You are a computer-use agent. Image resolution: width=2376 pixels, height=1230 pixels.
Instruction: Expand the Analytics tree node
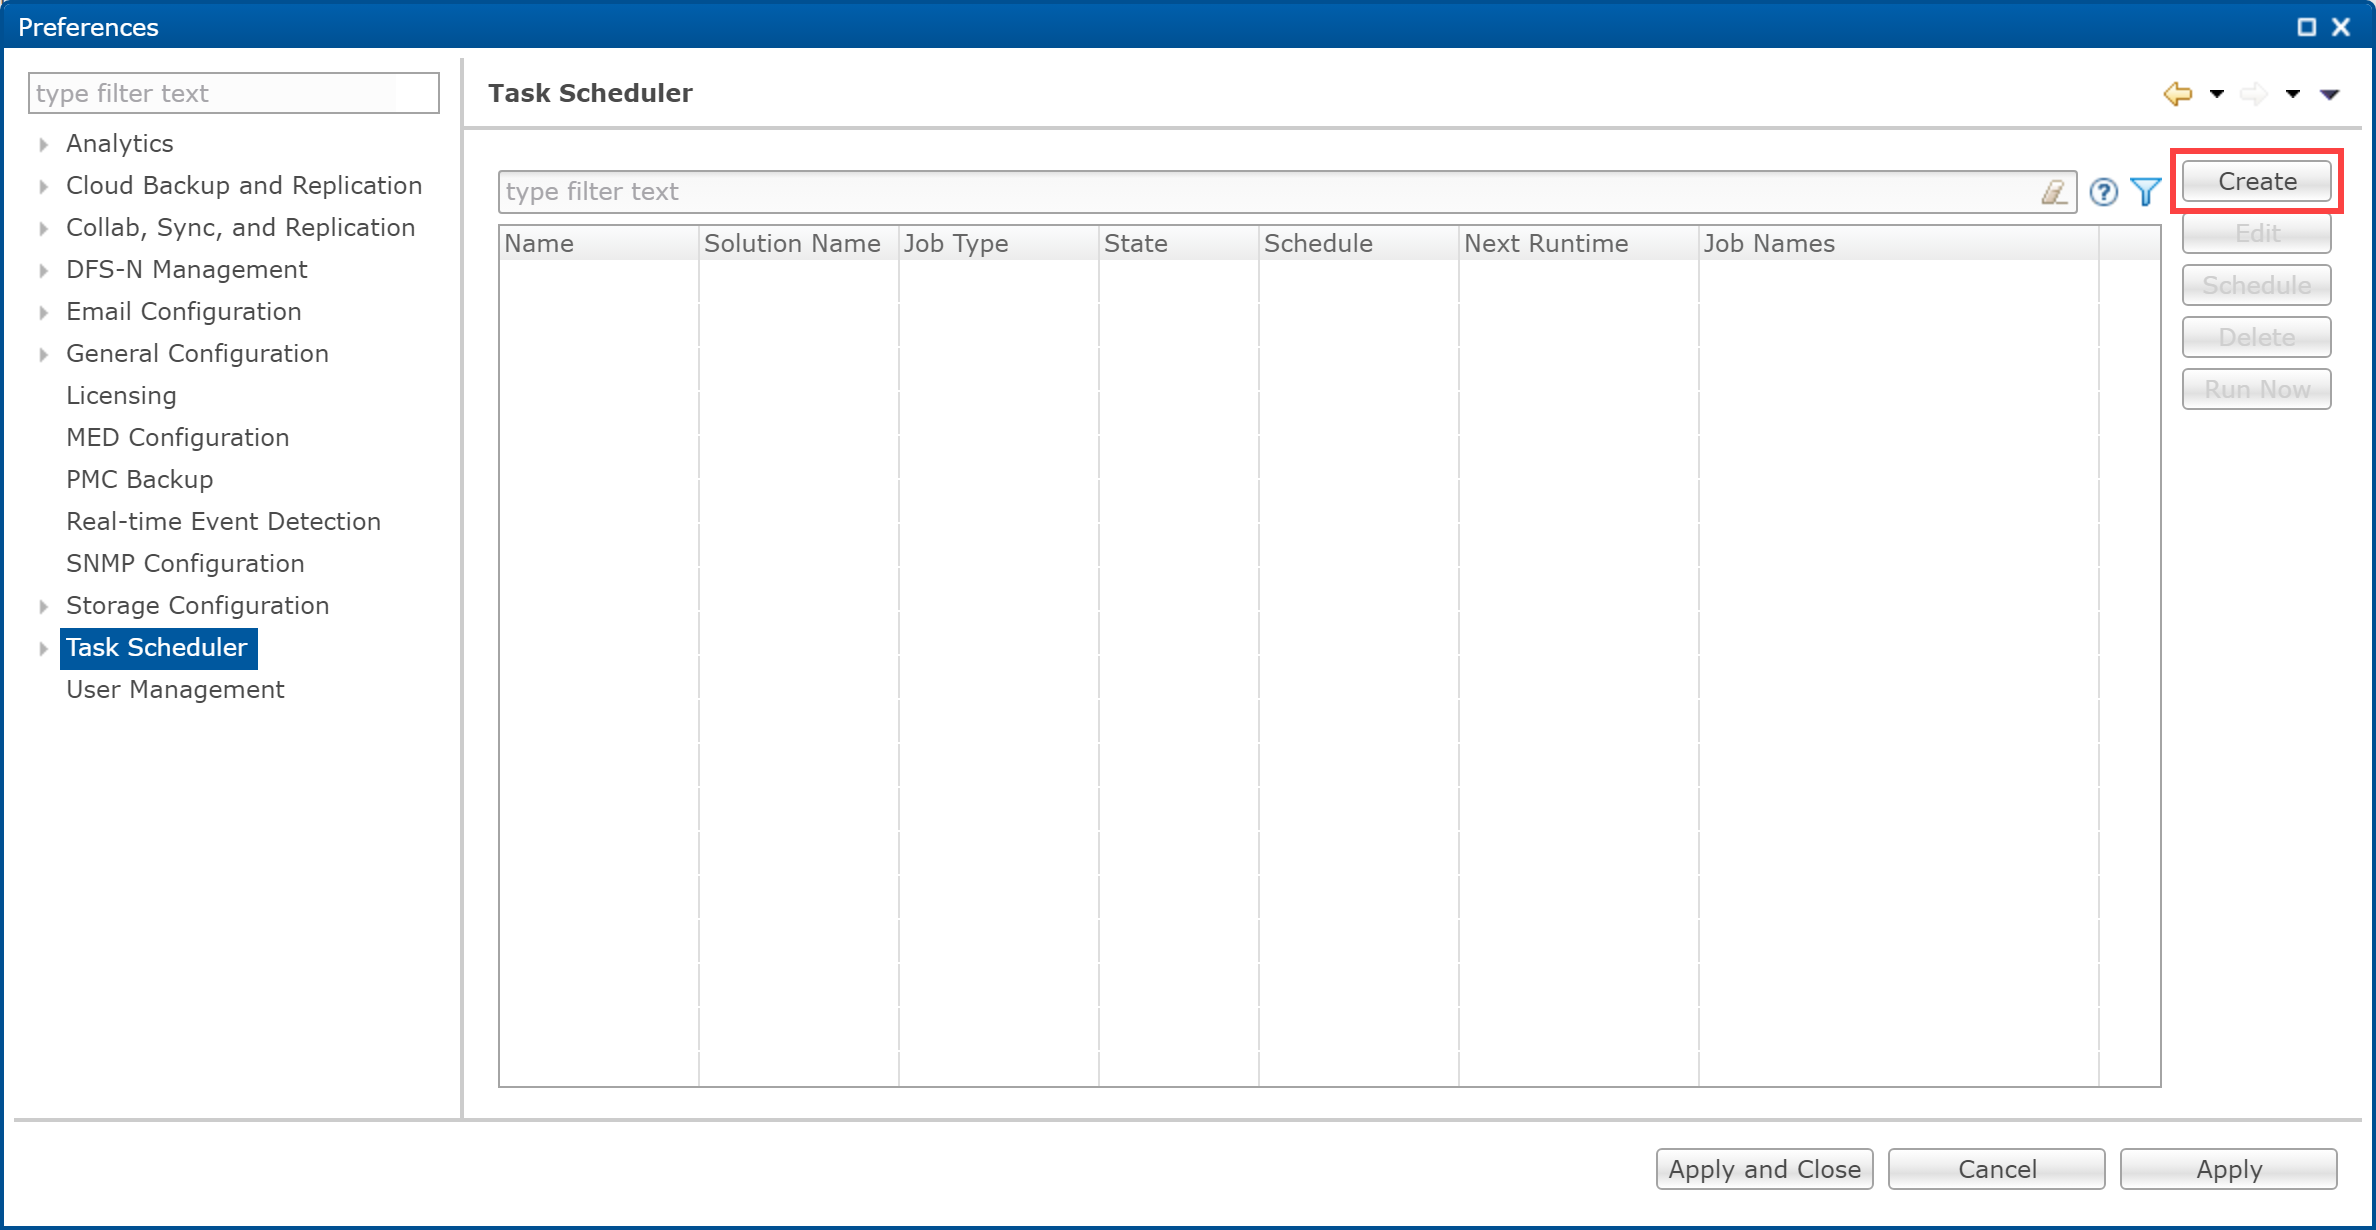[44, 144]
